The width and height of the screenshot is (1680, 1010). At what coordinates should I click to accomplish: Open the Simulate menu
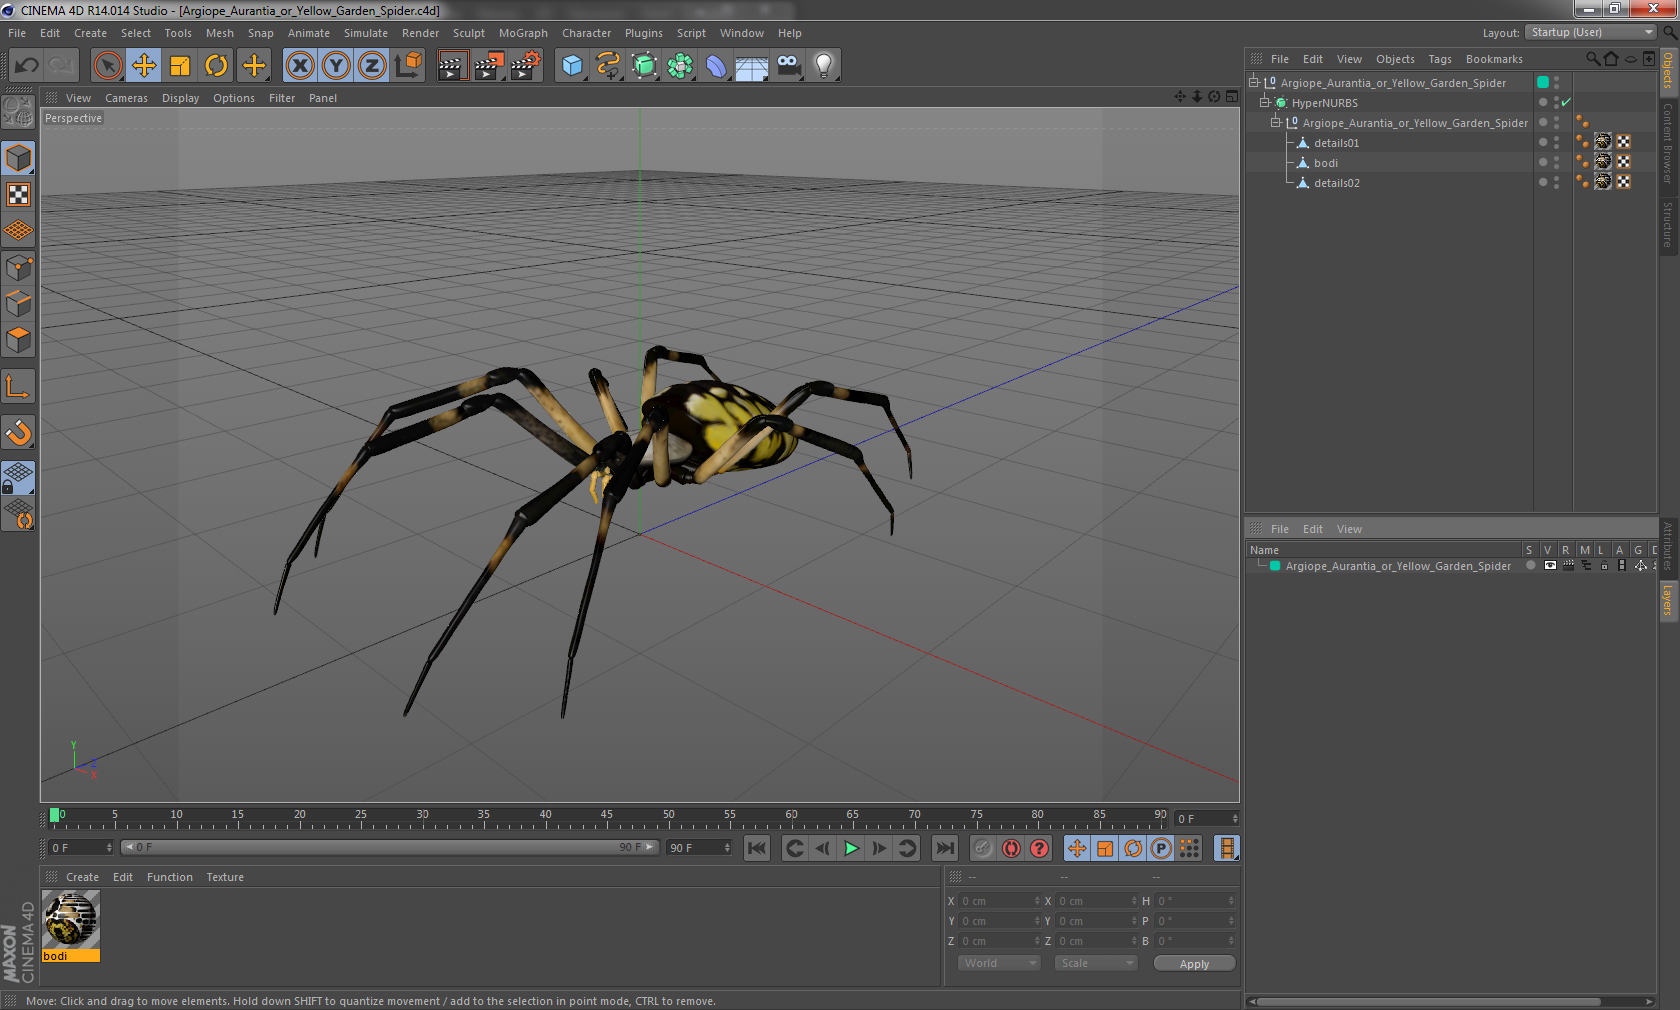click(366, 33)
